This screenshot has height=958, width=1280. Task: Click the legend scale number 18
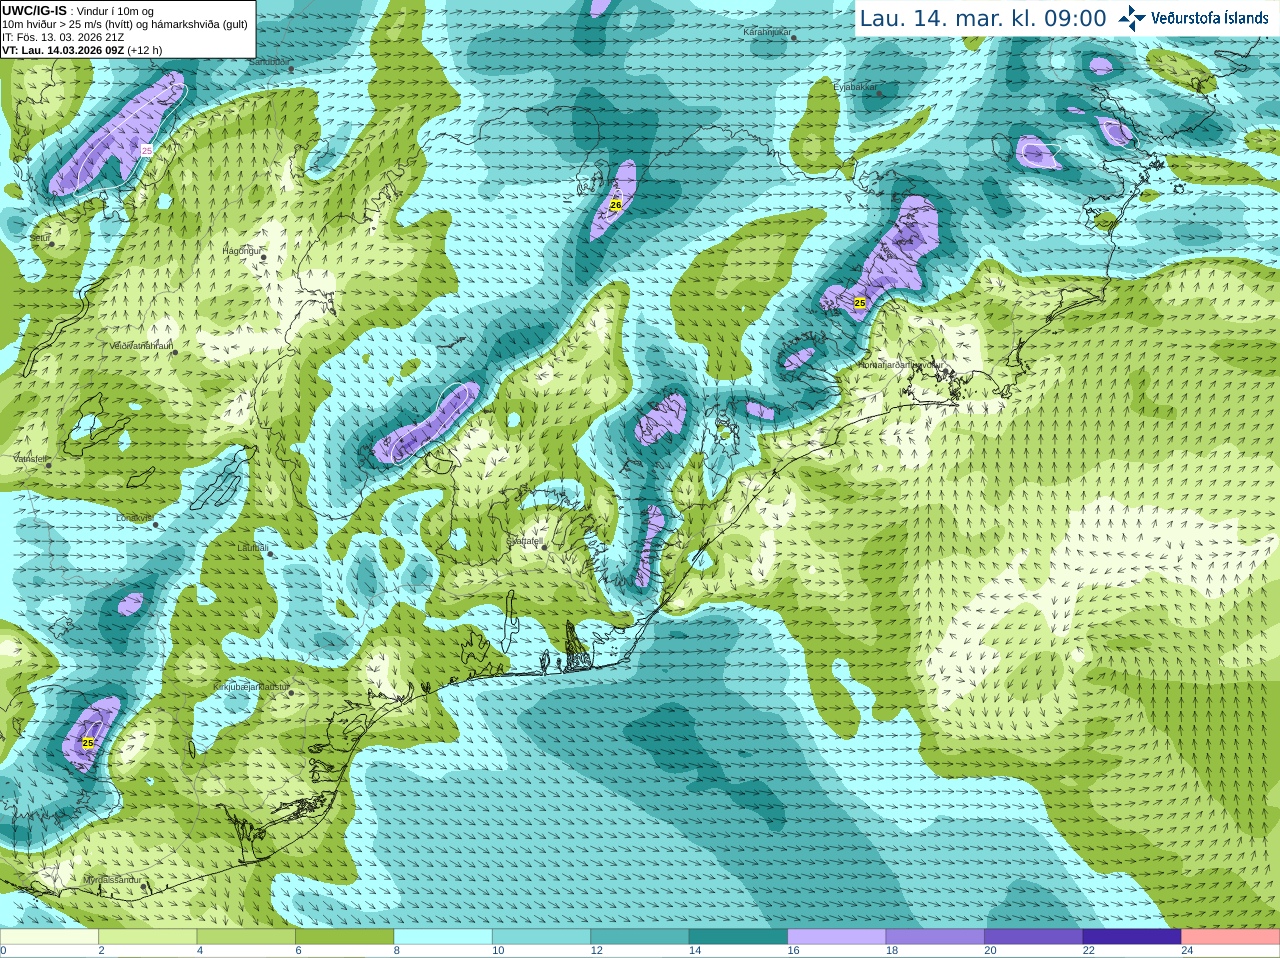[x=892, y=951]
